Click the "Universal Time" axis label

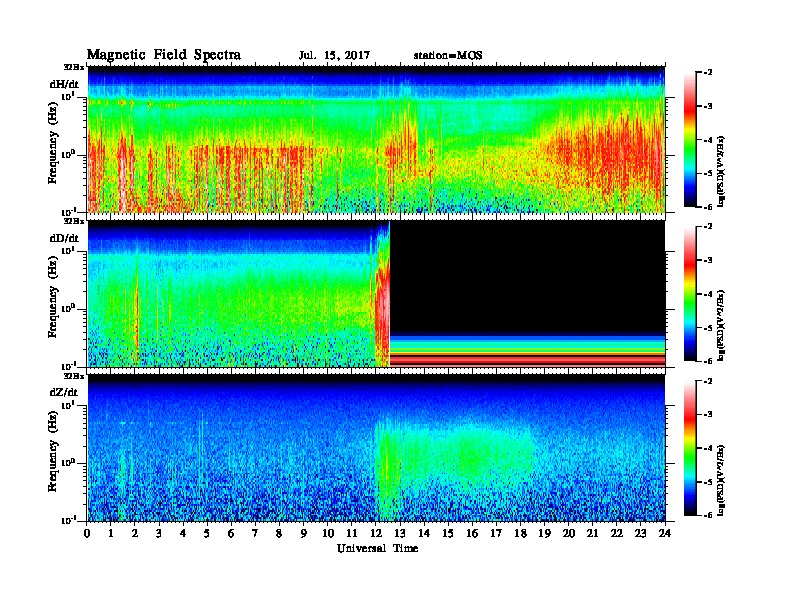click(377, 548)
